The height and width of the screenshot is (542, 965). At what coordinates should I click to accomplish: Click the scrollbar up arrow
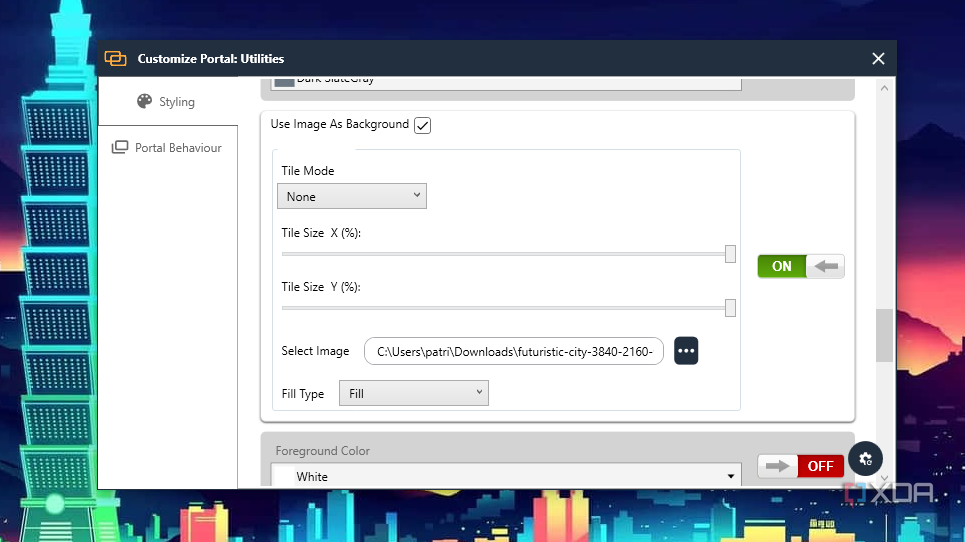[884, 88]
